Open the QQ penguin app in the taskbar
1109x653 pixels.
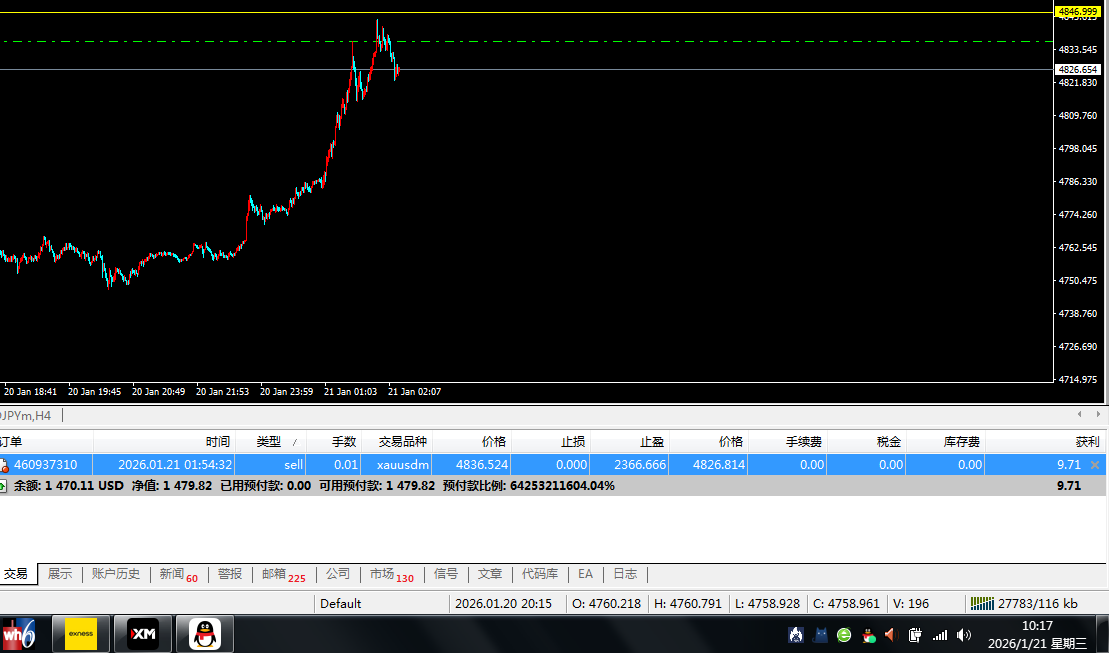tap(205, 634)
